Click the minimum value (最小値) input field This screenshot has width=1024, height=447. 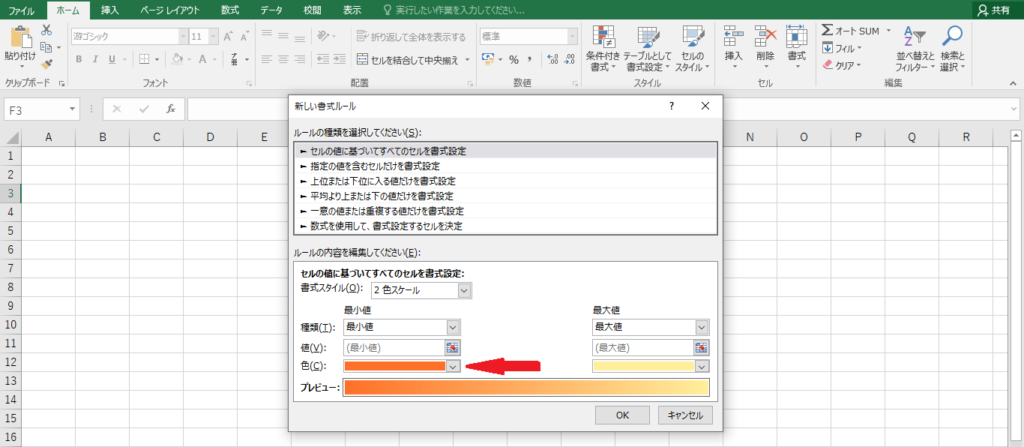[x=394, y=347]
